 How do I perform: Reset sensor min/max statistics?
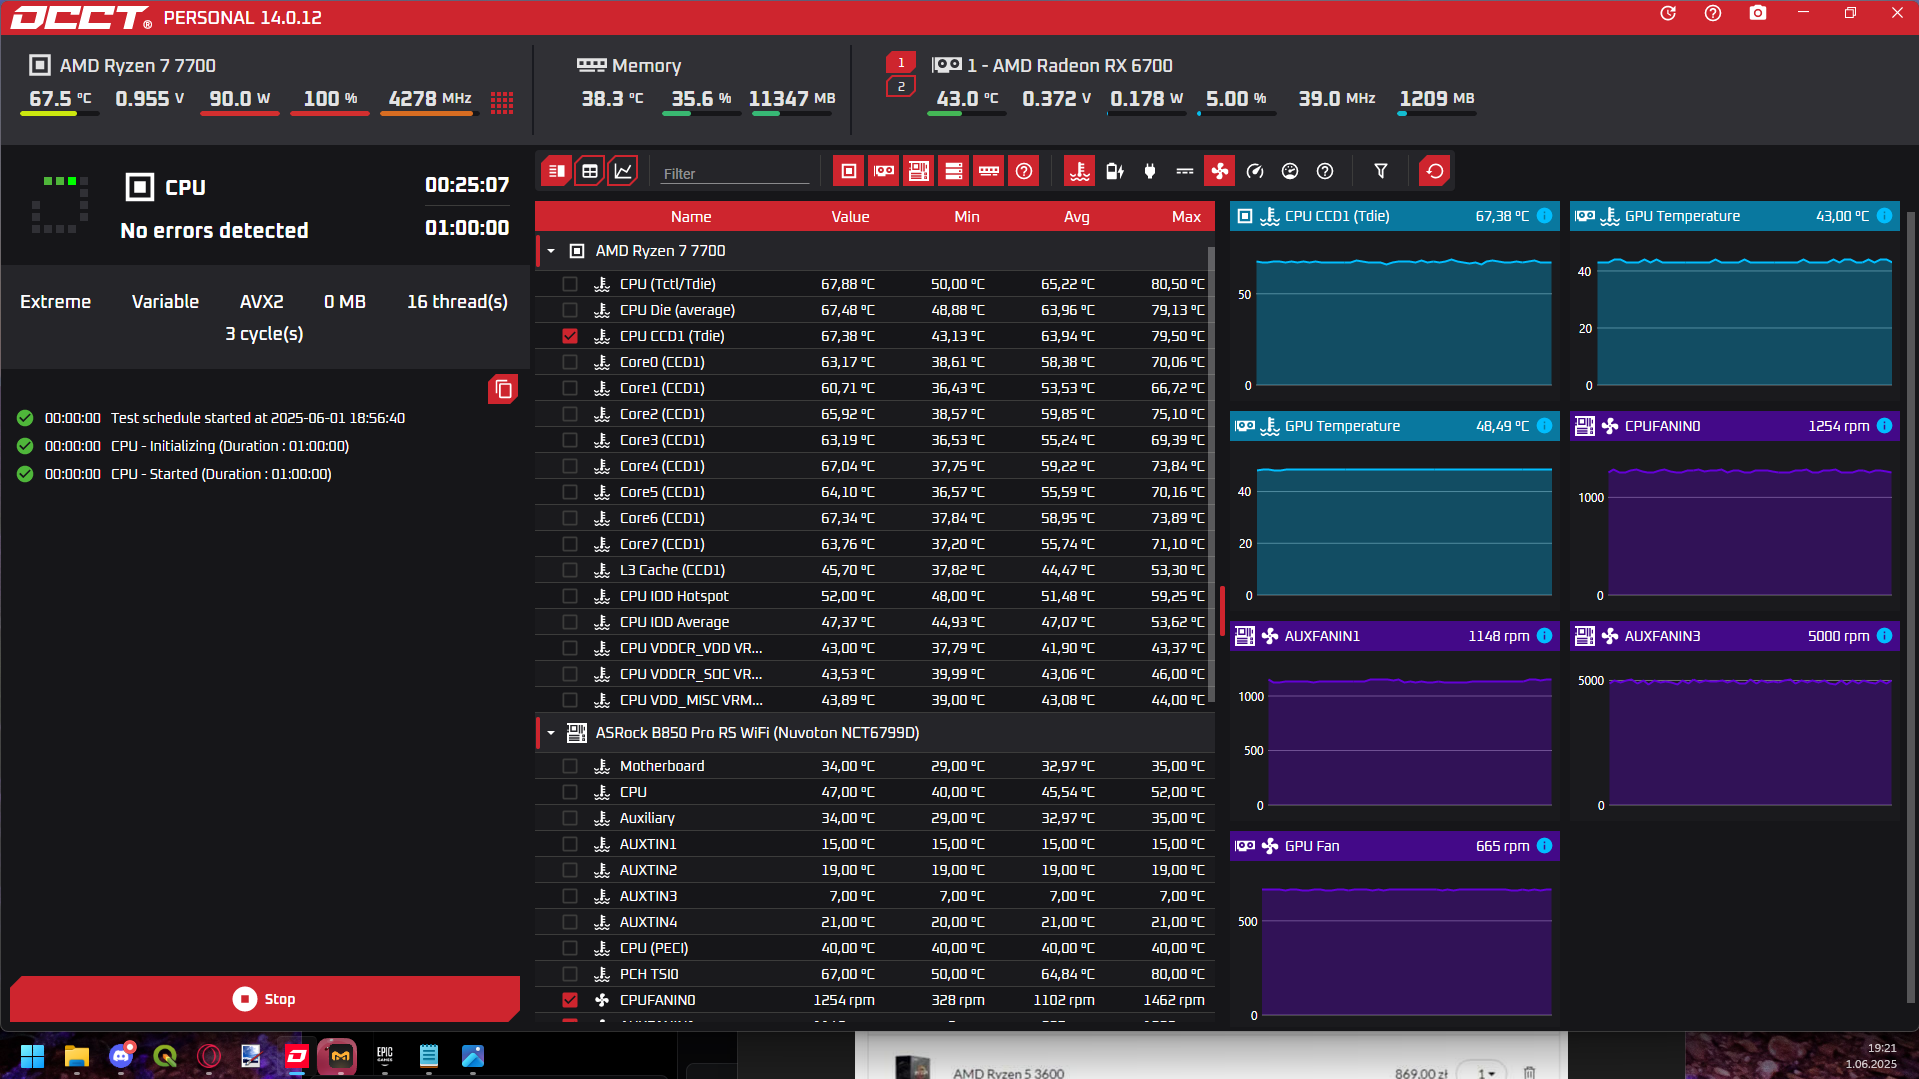(x=1435, y=171)
